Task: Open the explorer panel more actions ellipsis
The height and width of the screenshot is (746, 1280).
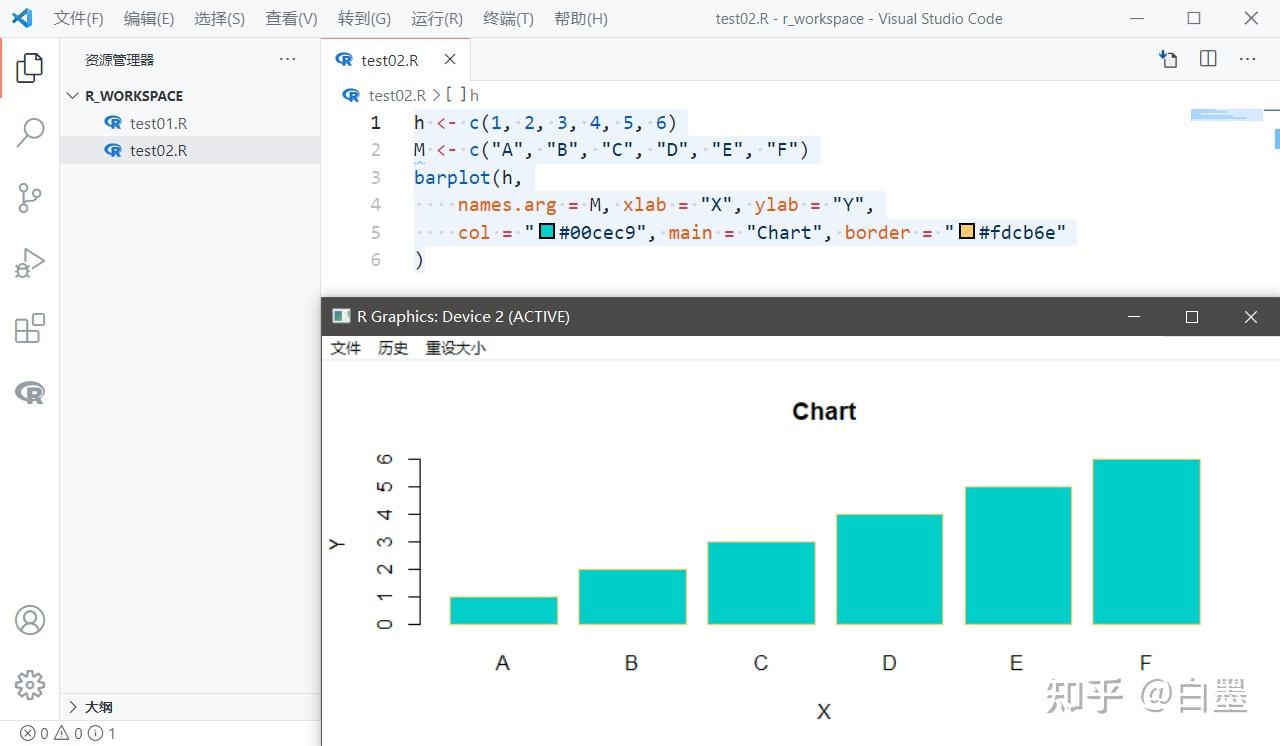Action: pyautogui.click(x=288, y=59)
